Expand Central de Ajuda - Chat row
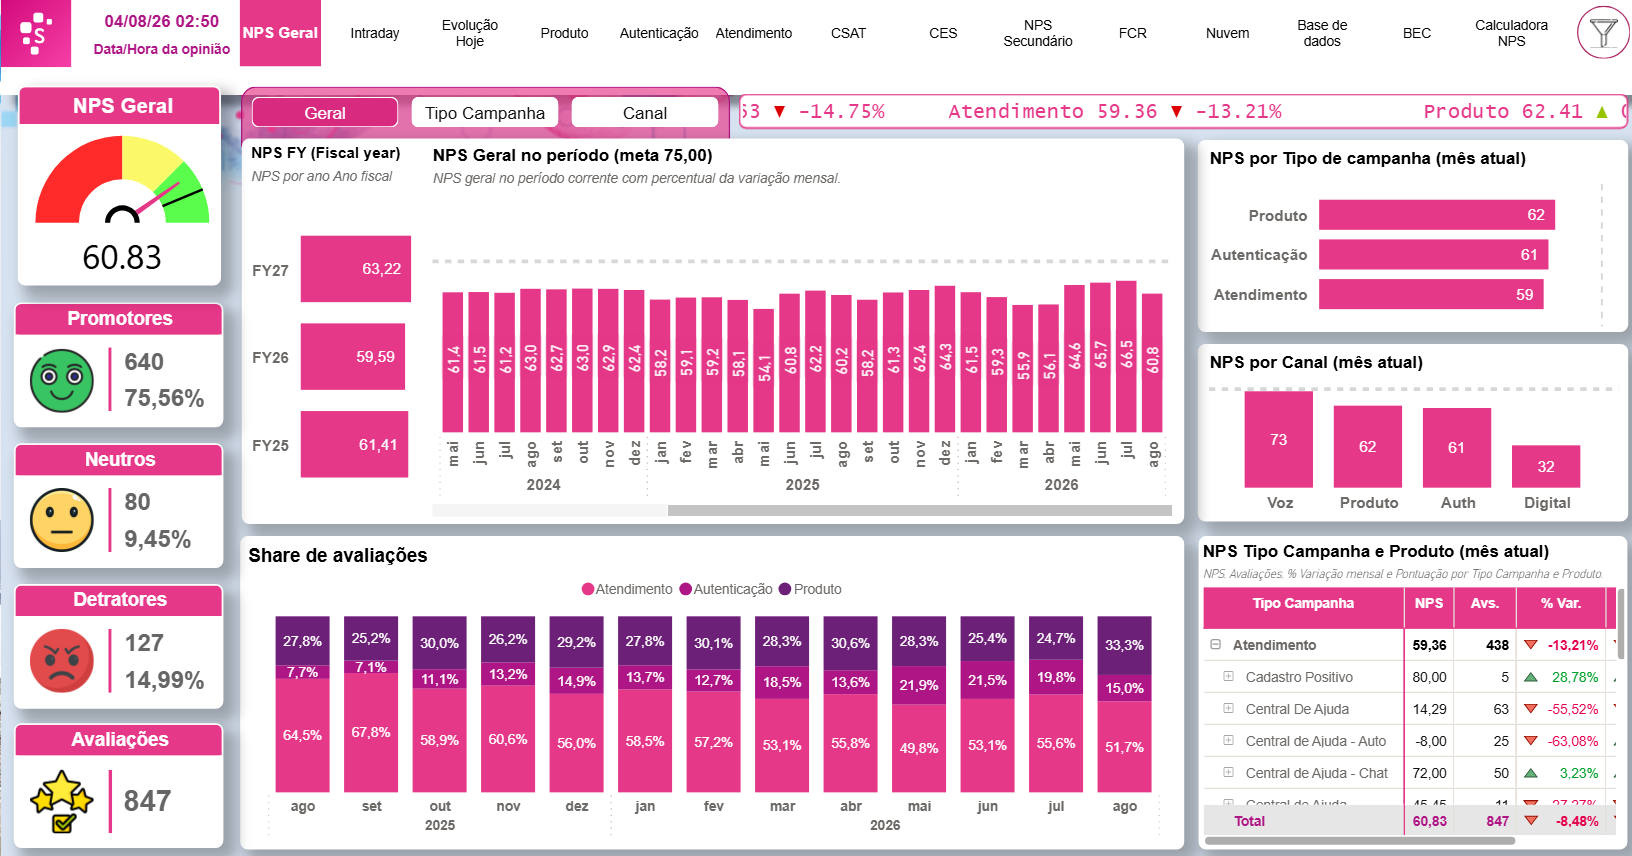This screenshot has width=1632, height=856. tap(1228, 773)
